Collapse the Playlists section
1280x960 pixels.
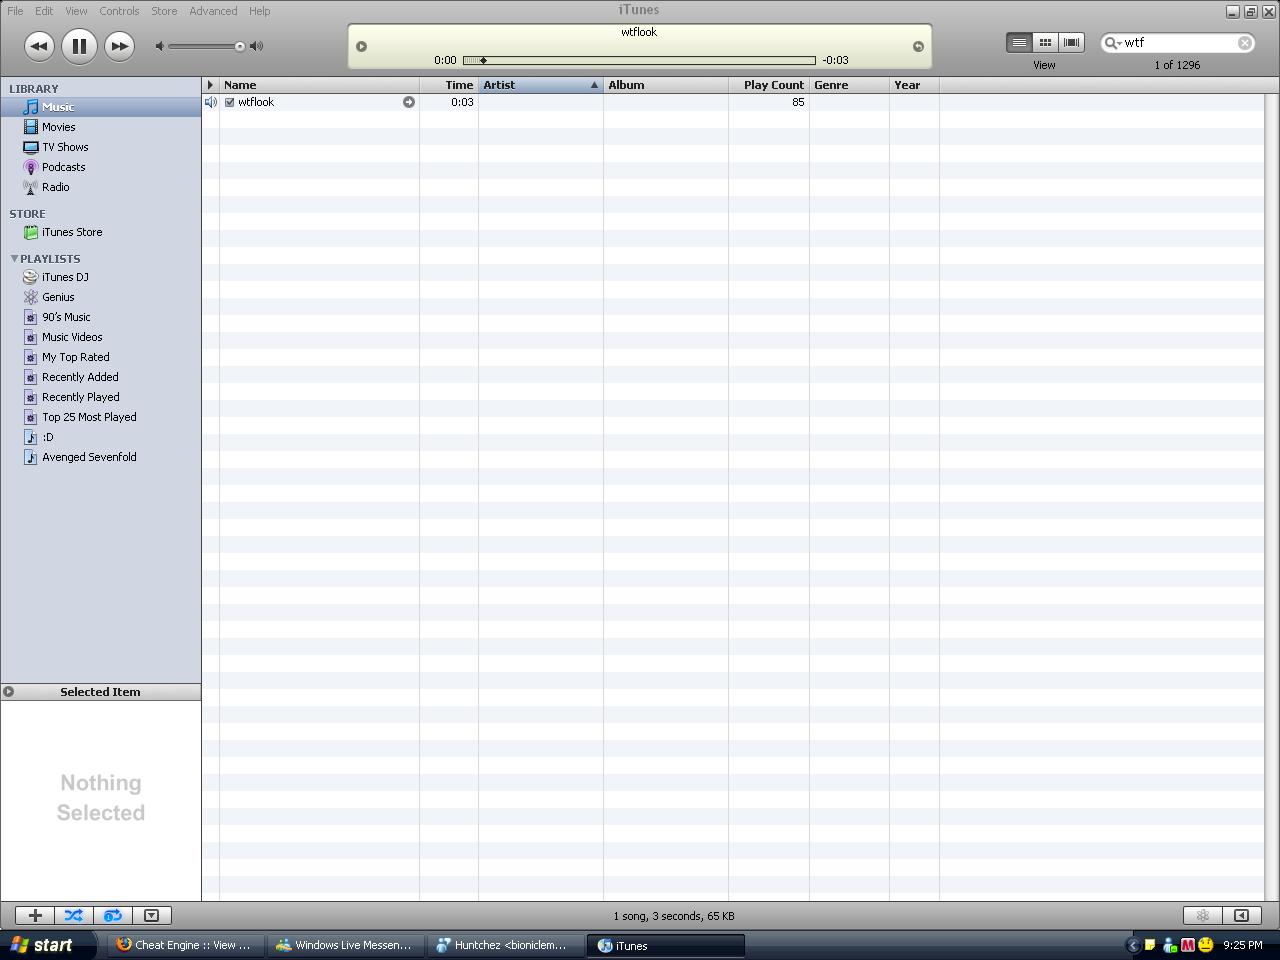[14, 258]
